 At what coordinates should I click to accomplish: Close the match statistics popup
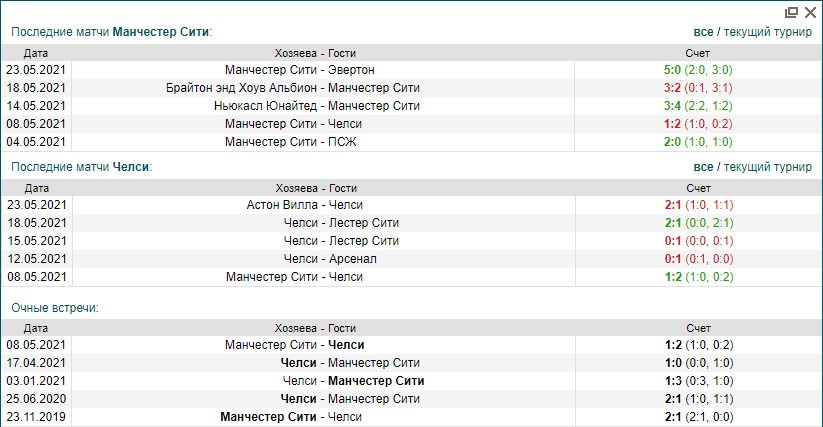809,12
